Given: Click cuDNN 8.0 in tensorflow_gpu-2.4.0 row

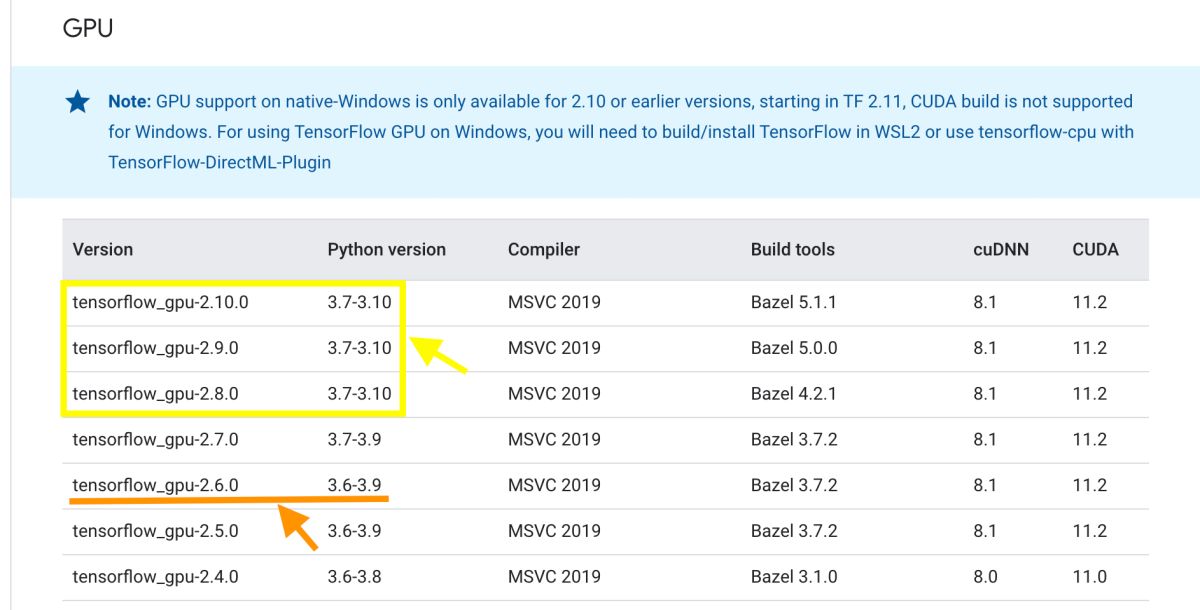Looking at the screenshot, I should (x=985, y=576).
